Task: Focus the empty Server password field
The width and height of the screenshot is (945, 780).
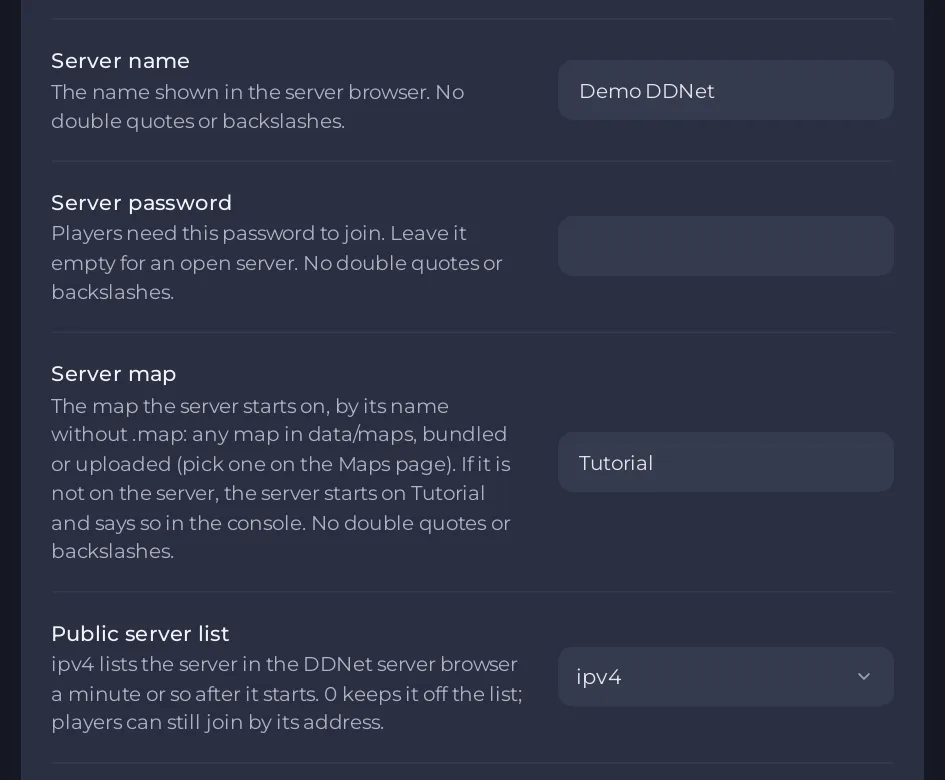Action: pos(726,246)
